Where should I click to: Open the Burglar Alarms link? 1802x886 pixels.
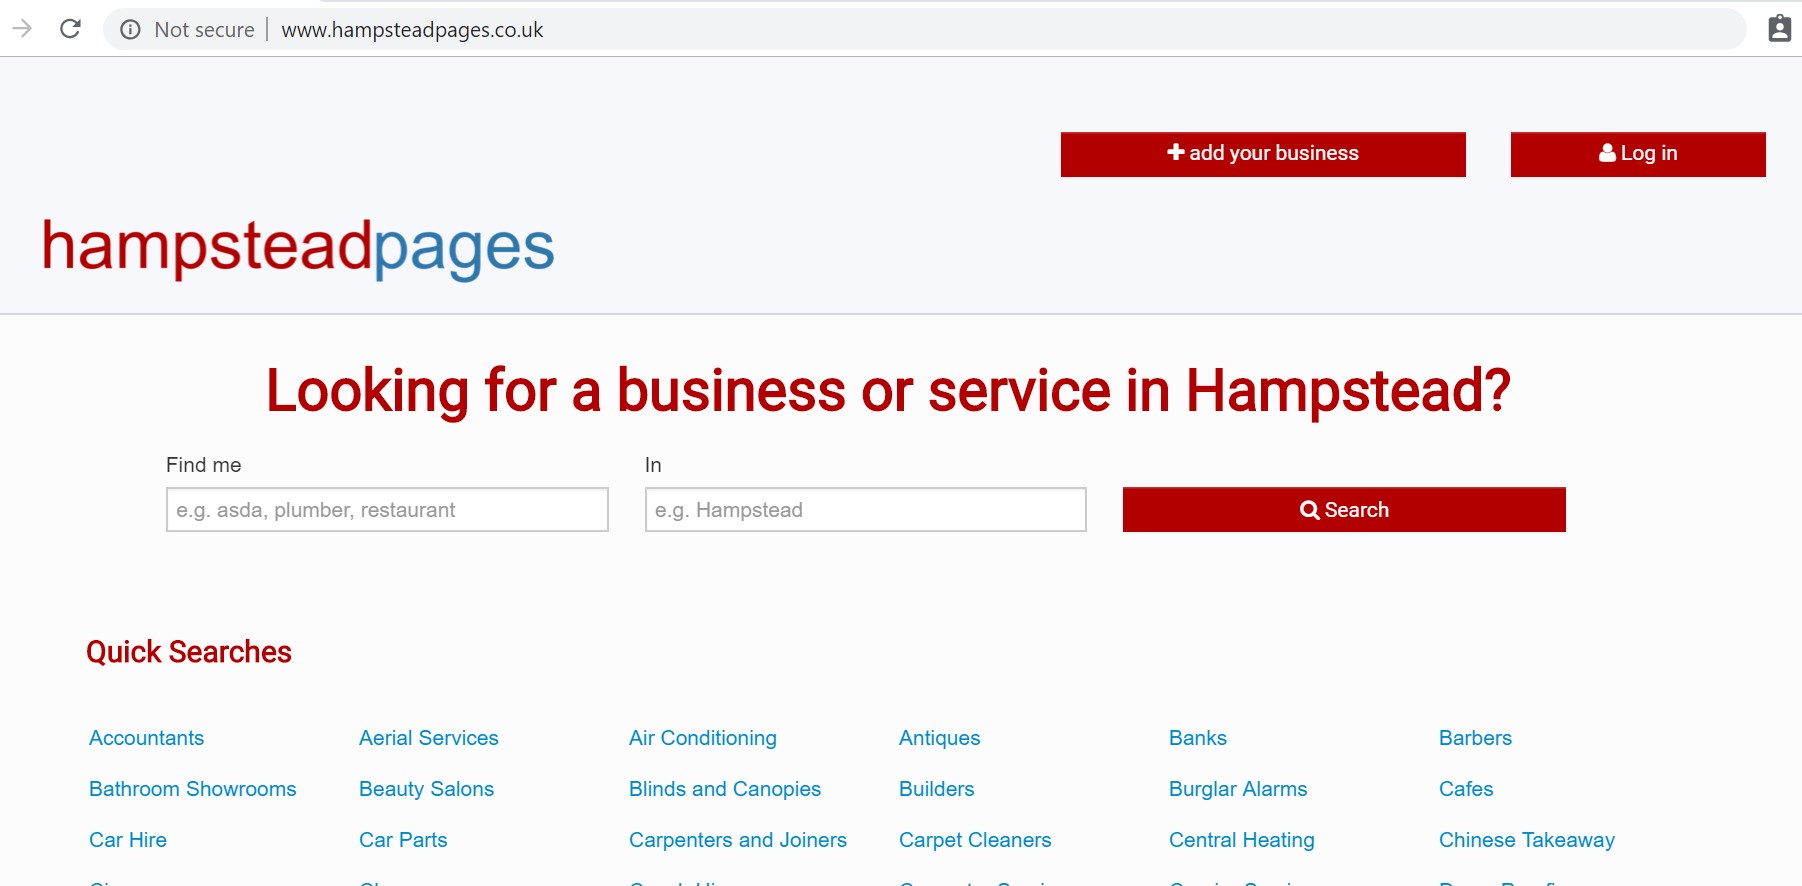coord(1238,789)
